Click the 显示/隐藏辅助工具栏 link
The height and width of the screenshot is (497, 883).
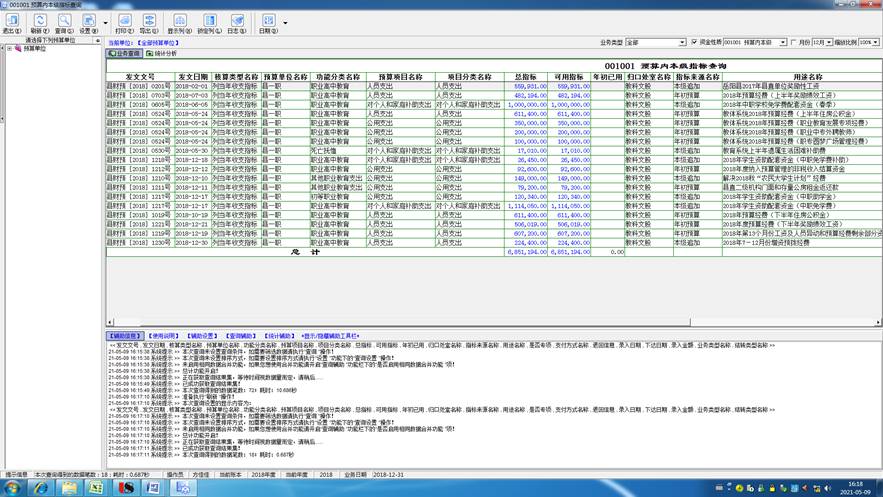330,336
